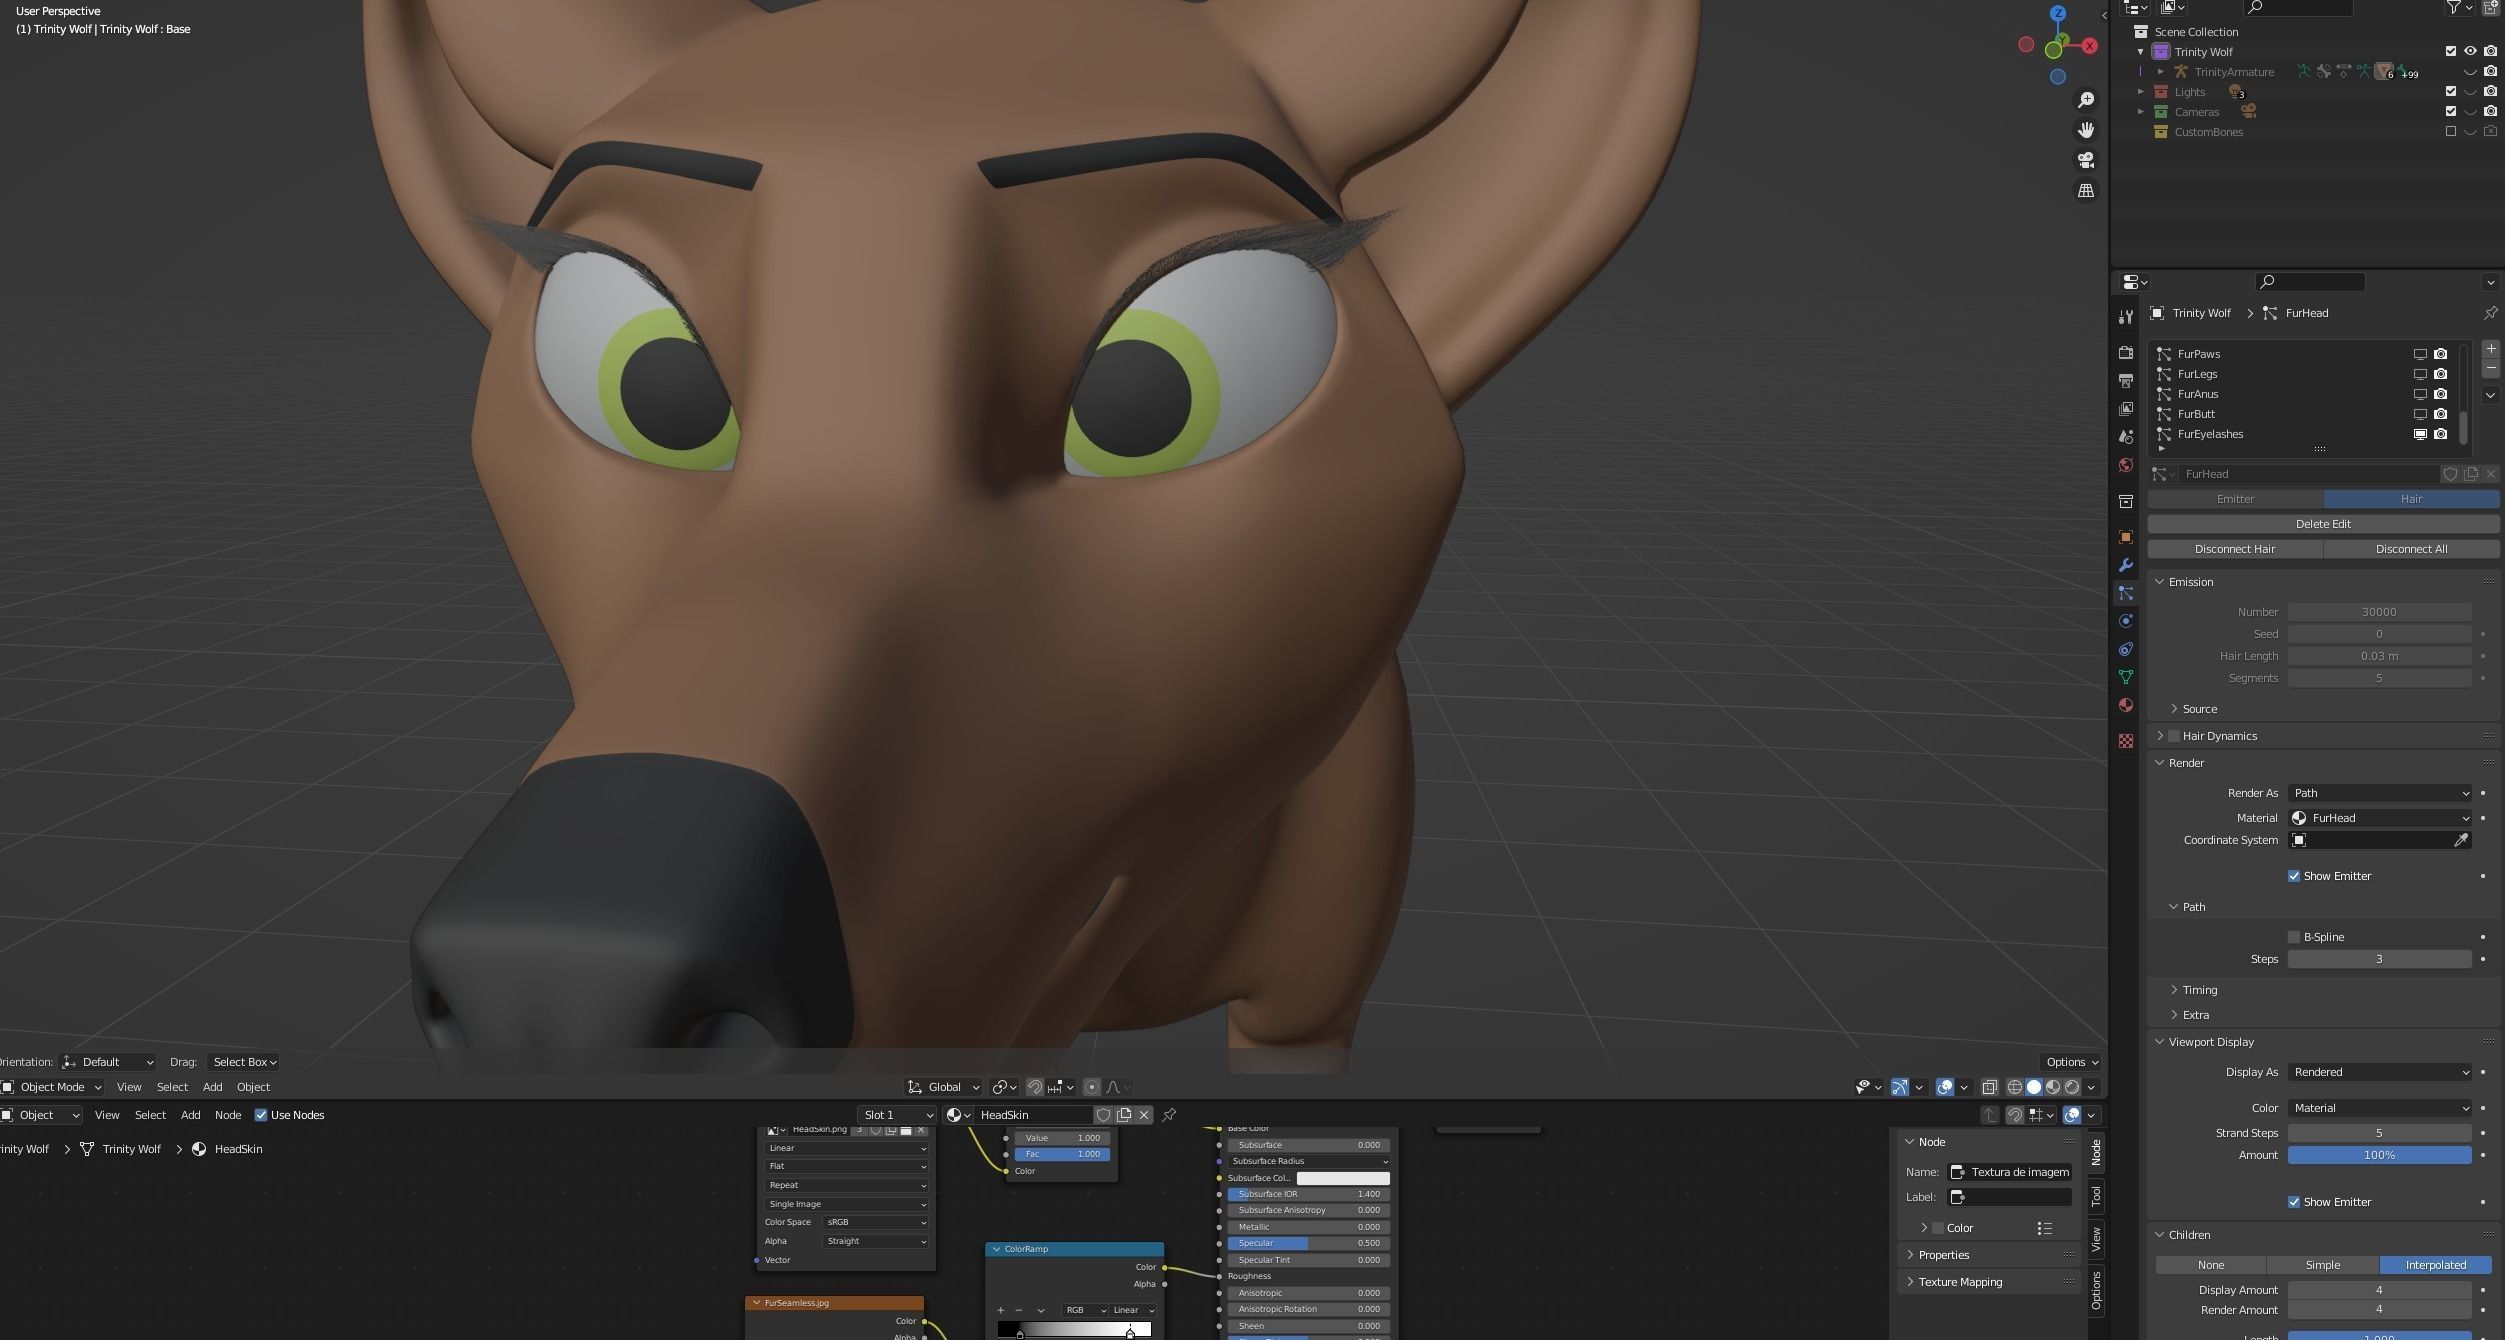This screenshot has height=1340, width=2505.
Task: Open the Object Constraints properties tab
Action: pos(2126,649)
